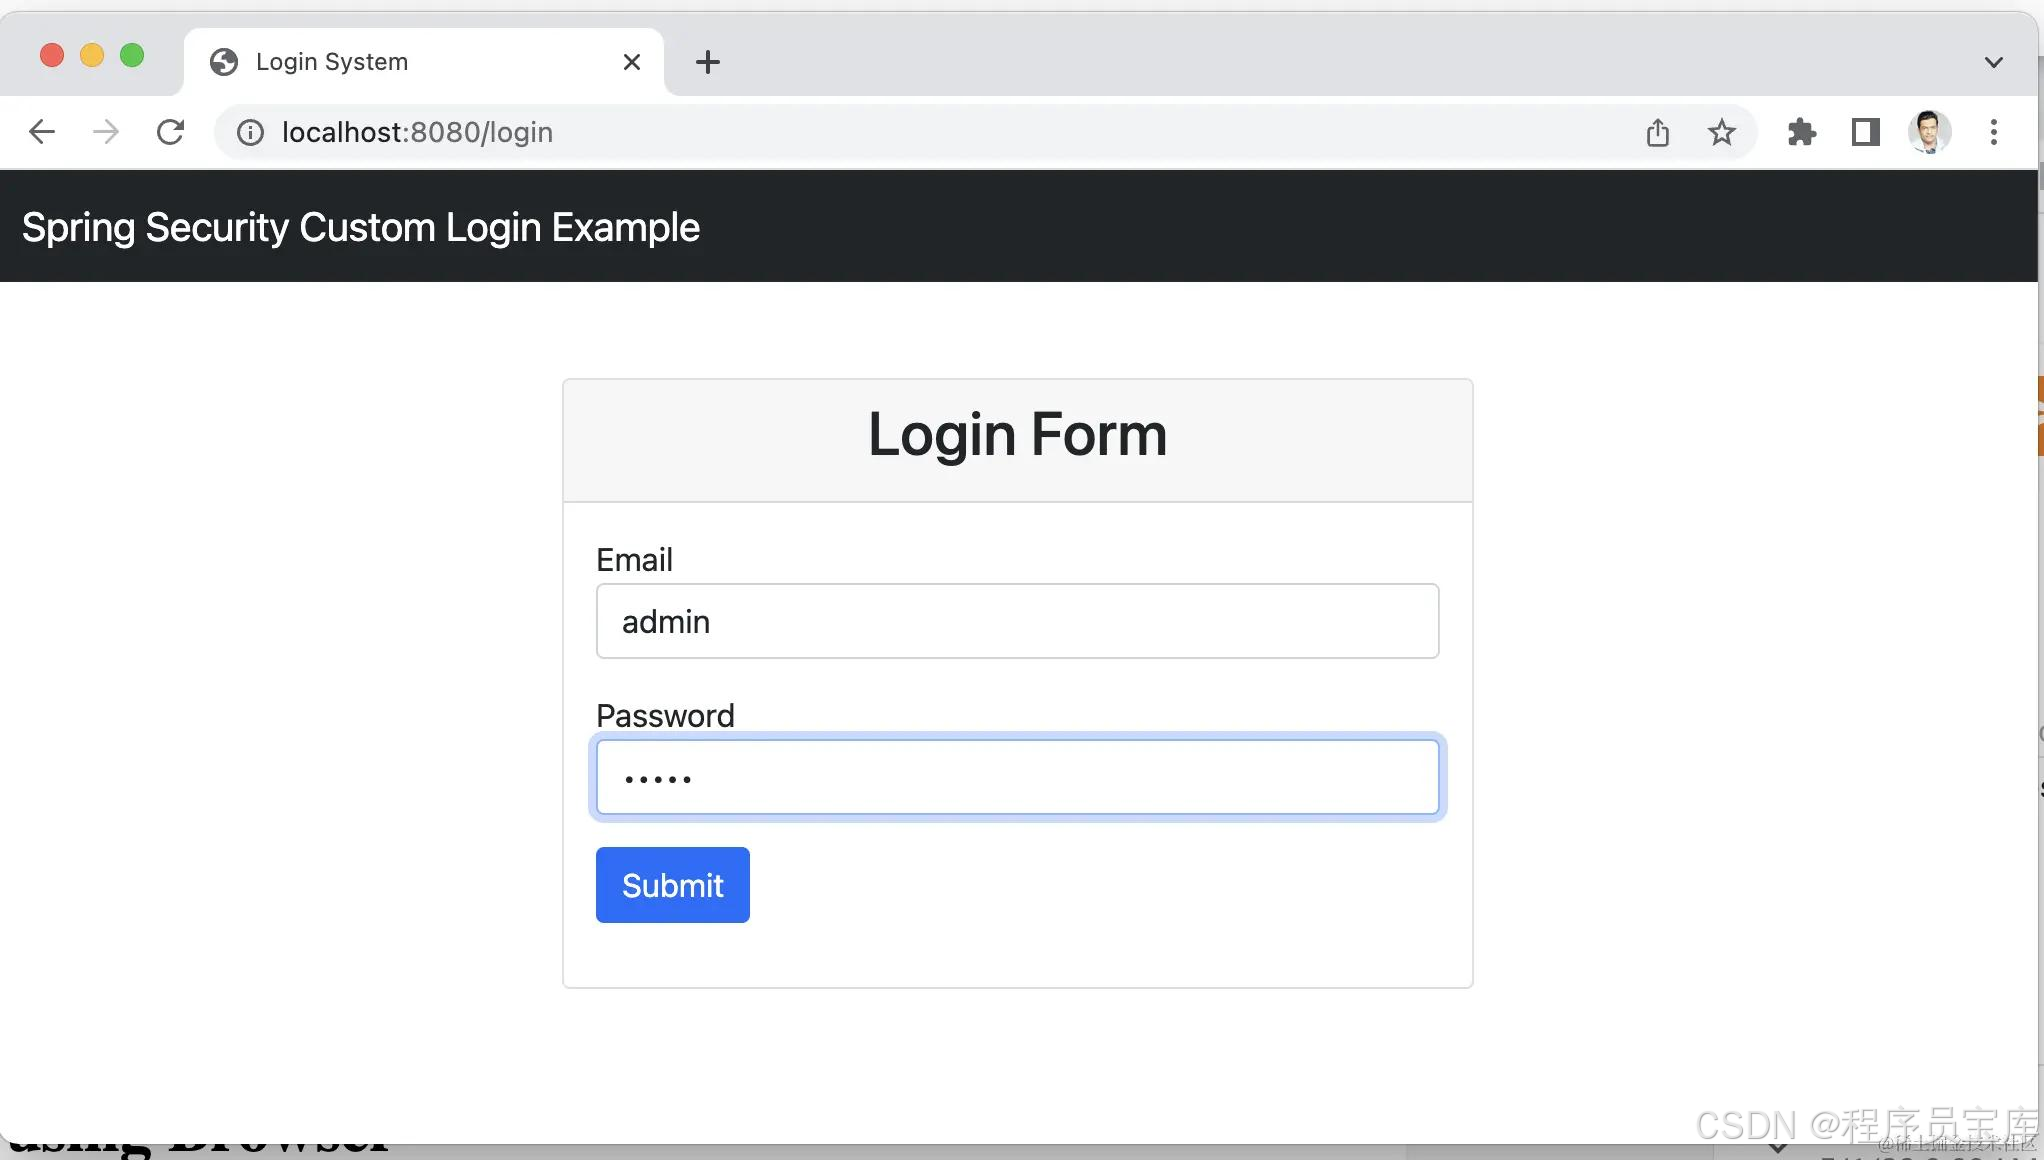Open the extensions puzzle icon
Image resolution: width=2044 pixels, height=1160 pixels.
(1801, 131)
